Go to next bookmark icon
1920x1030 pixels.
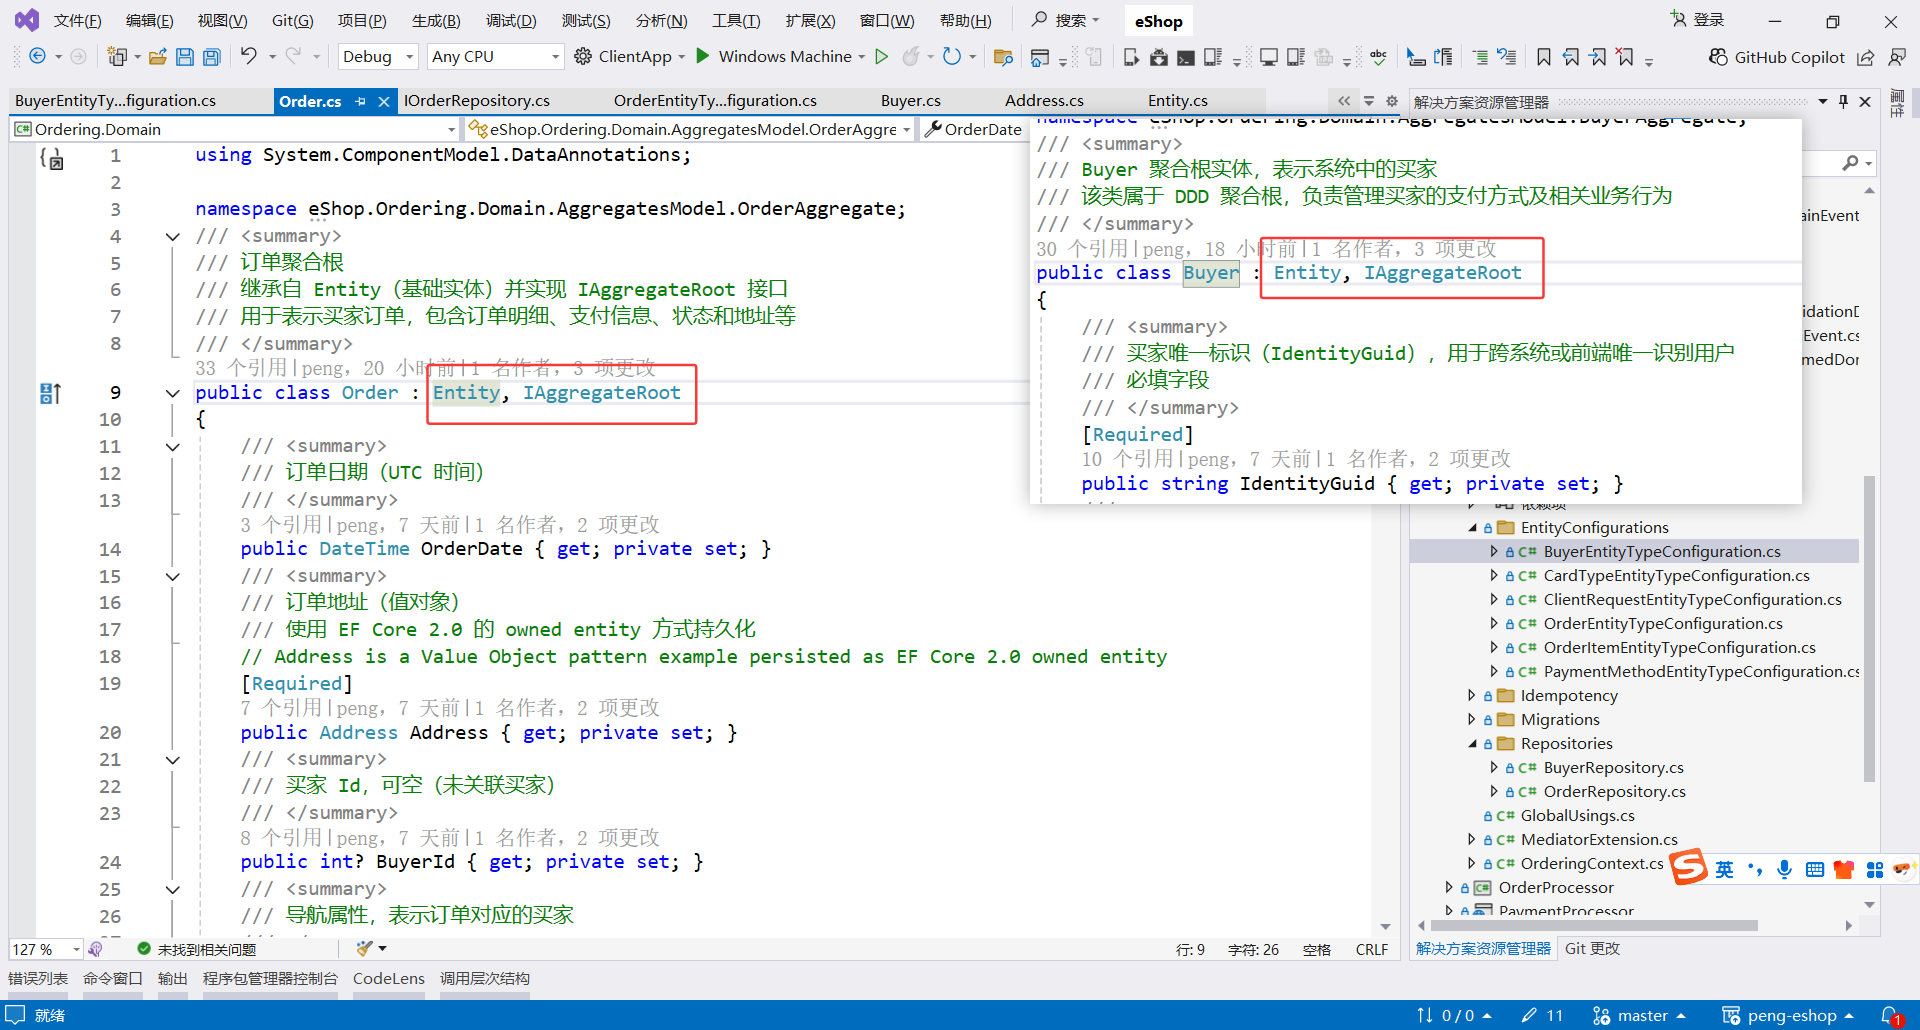[1598, 57]
